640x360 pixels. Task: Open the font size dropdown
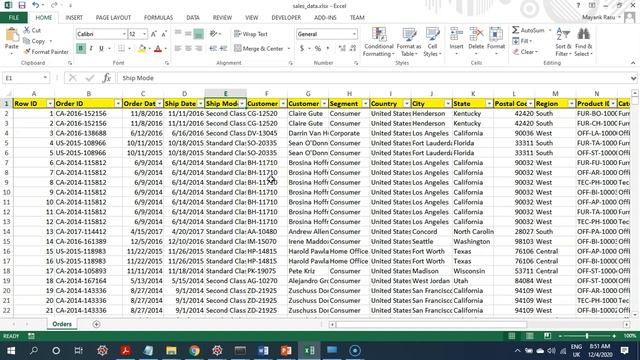pyautogui.click(x=144, y=34)
